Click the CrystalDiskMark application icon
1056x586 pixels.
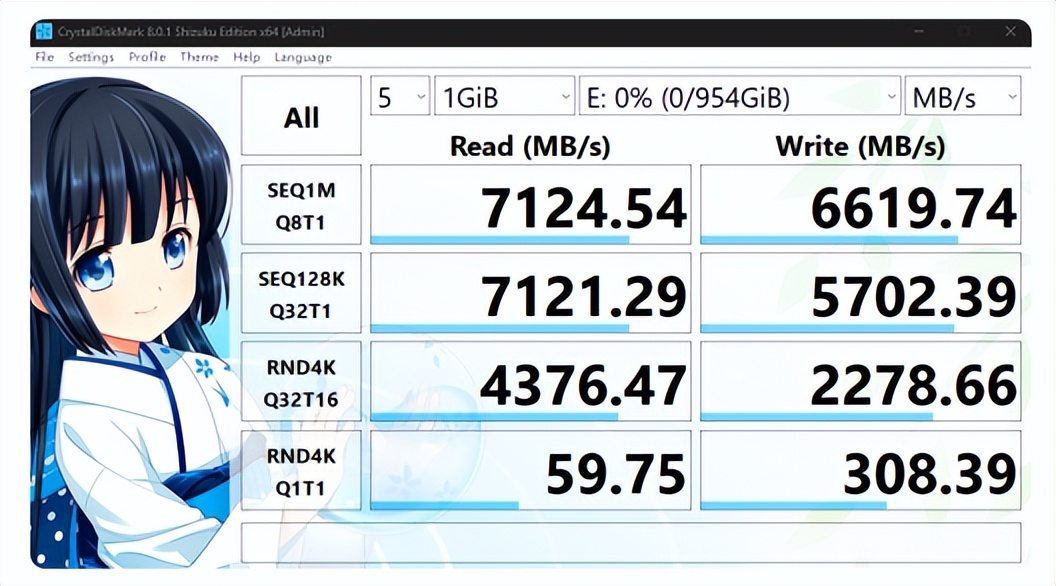pyautogui.click(x=42, y=31)
